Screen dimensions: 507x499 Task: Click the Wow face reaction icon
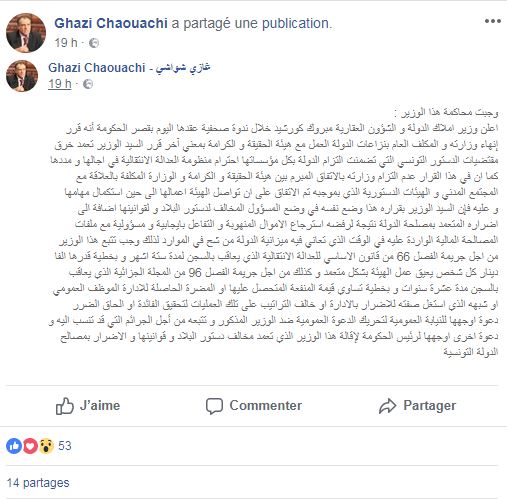pyautogui.click(x=46, y=446)
